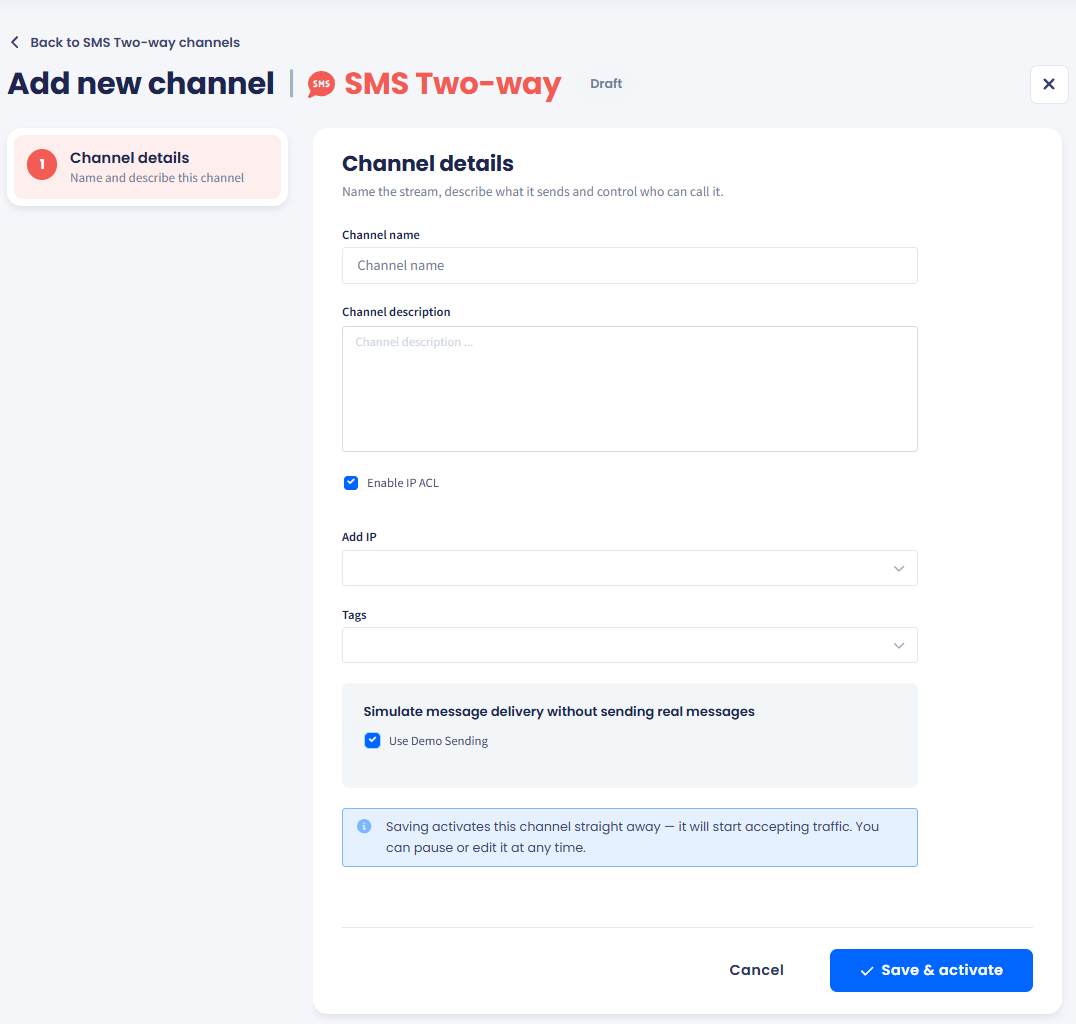The image size is (1076, 1024).
Task: Click the step 1 circle badge
Action: 42,165
